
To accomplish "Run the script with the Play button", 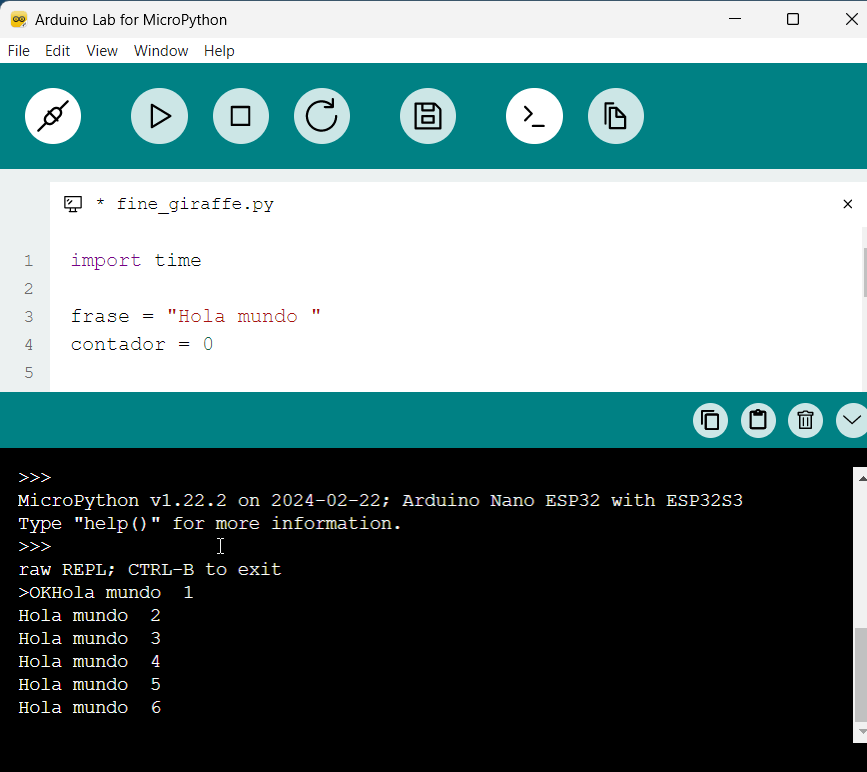I will point(159,116).
